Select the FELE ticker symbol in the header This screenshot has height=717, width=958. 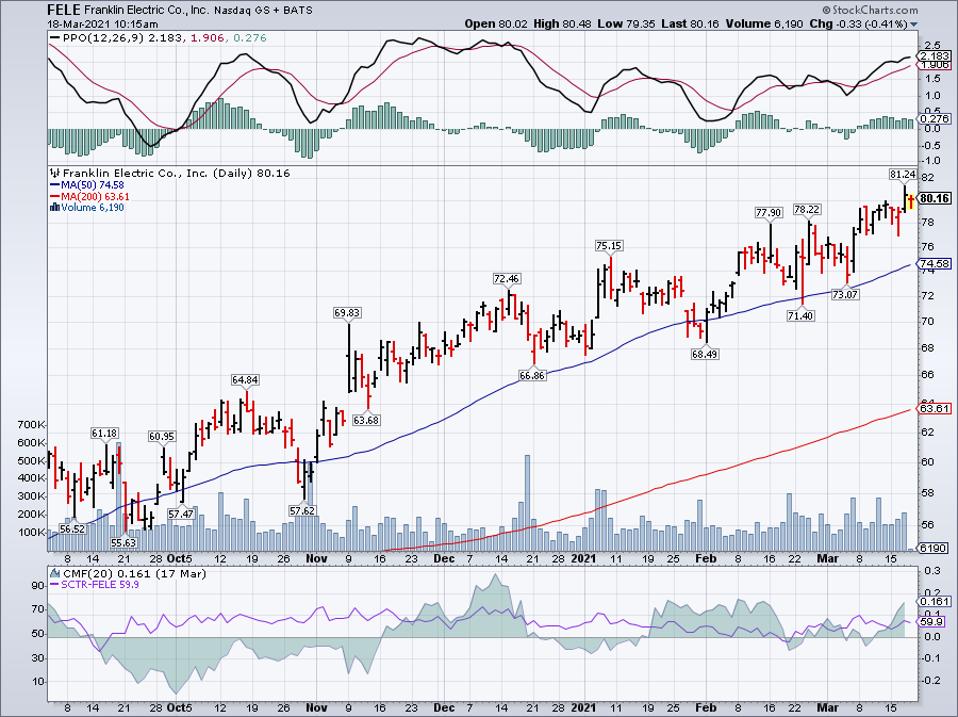click(x=64, y=10)
